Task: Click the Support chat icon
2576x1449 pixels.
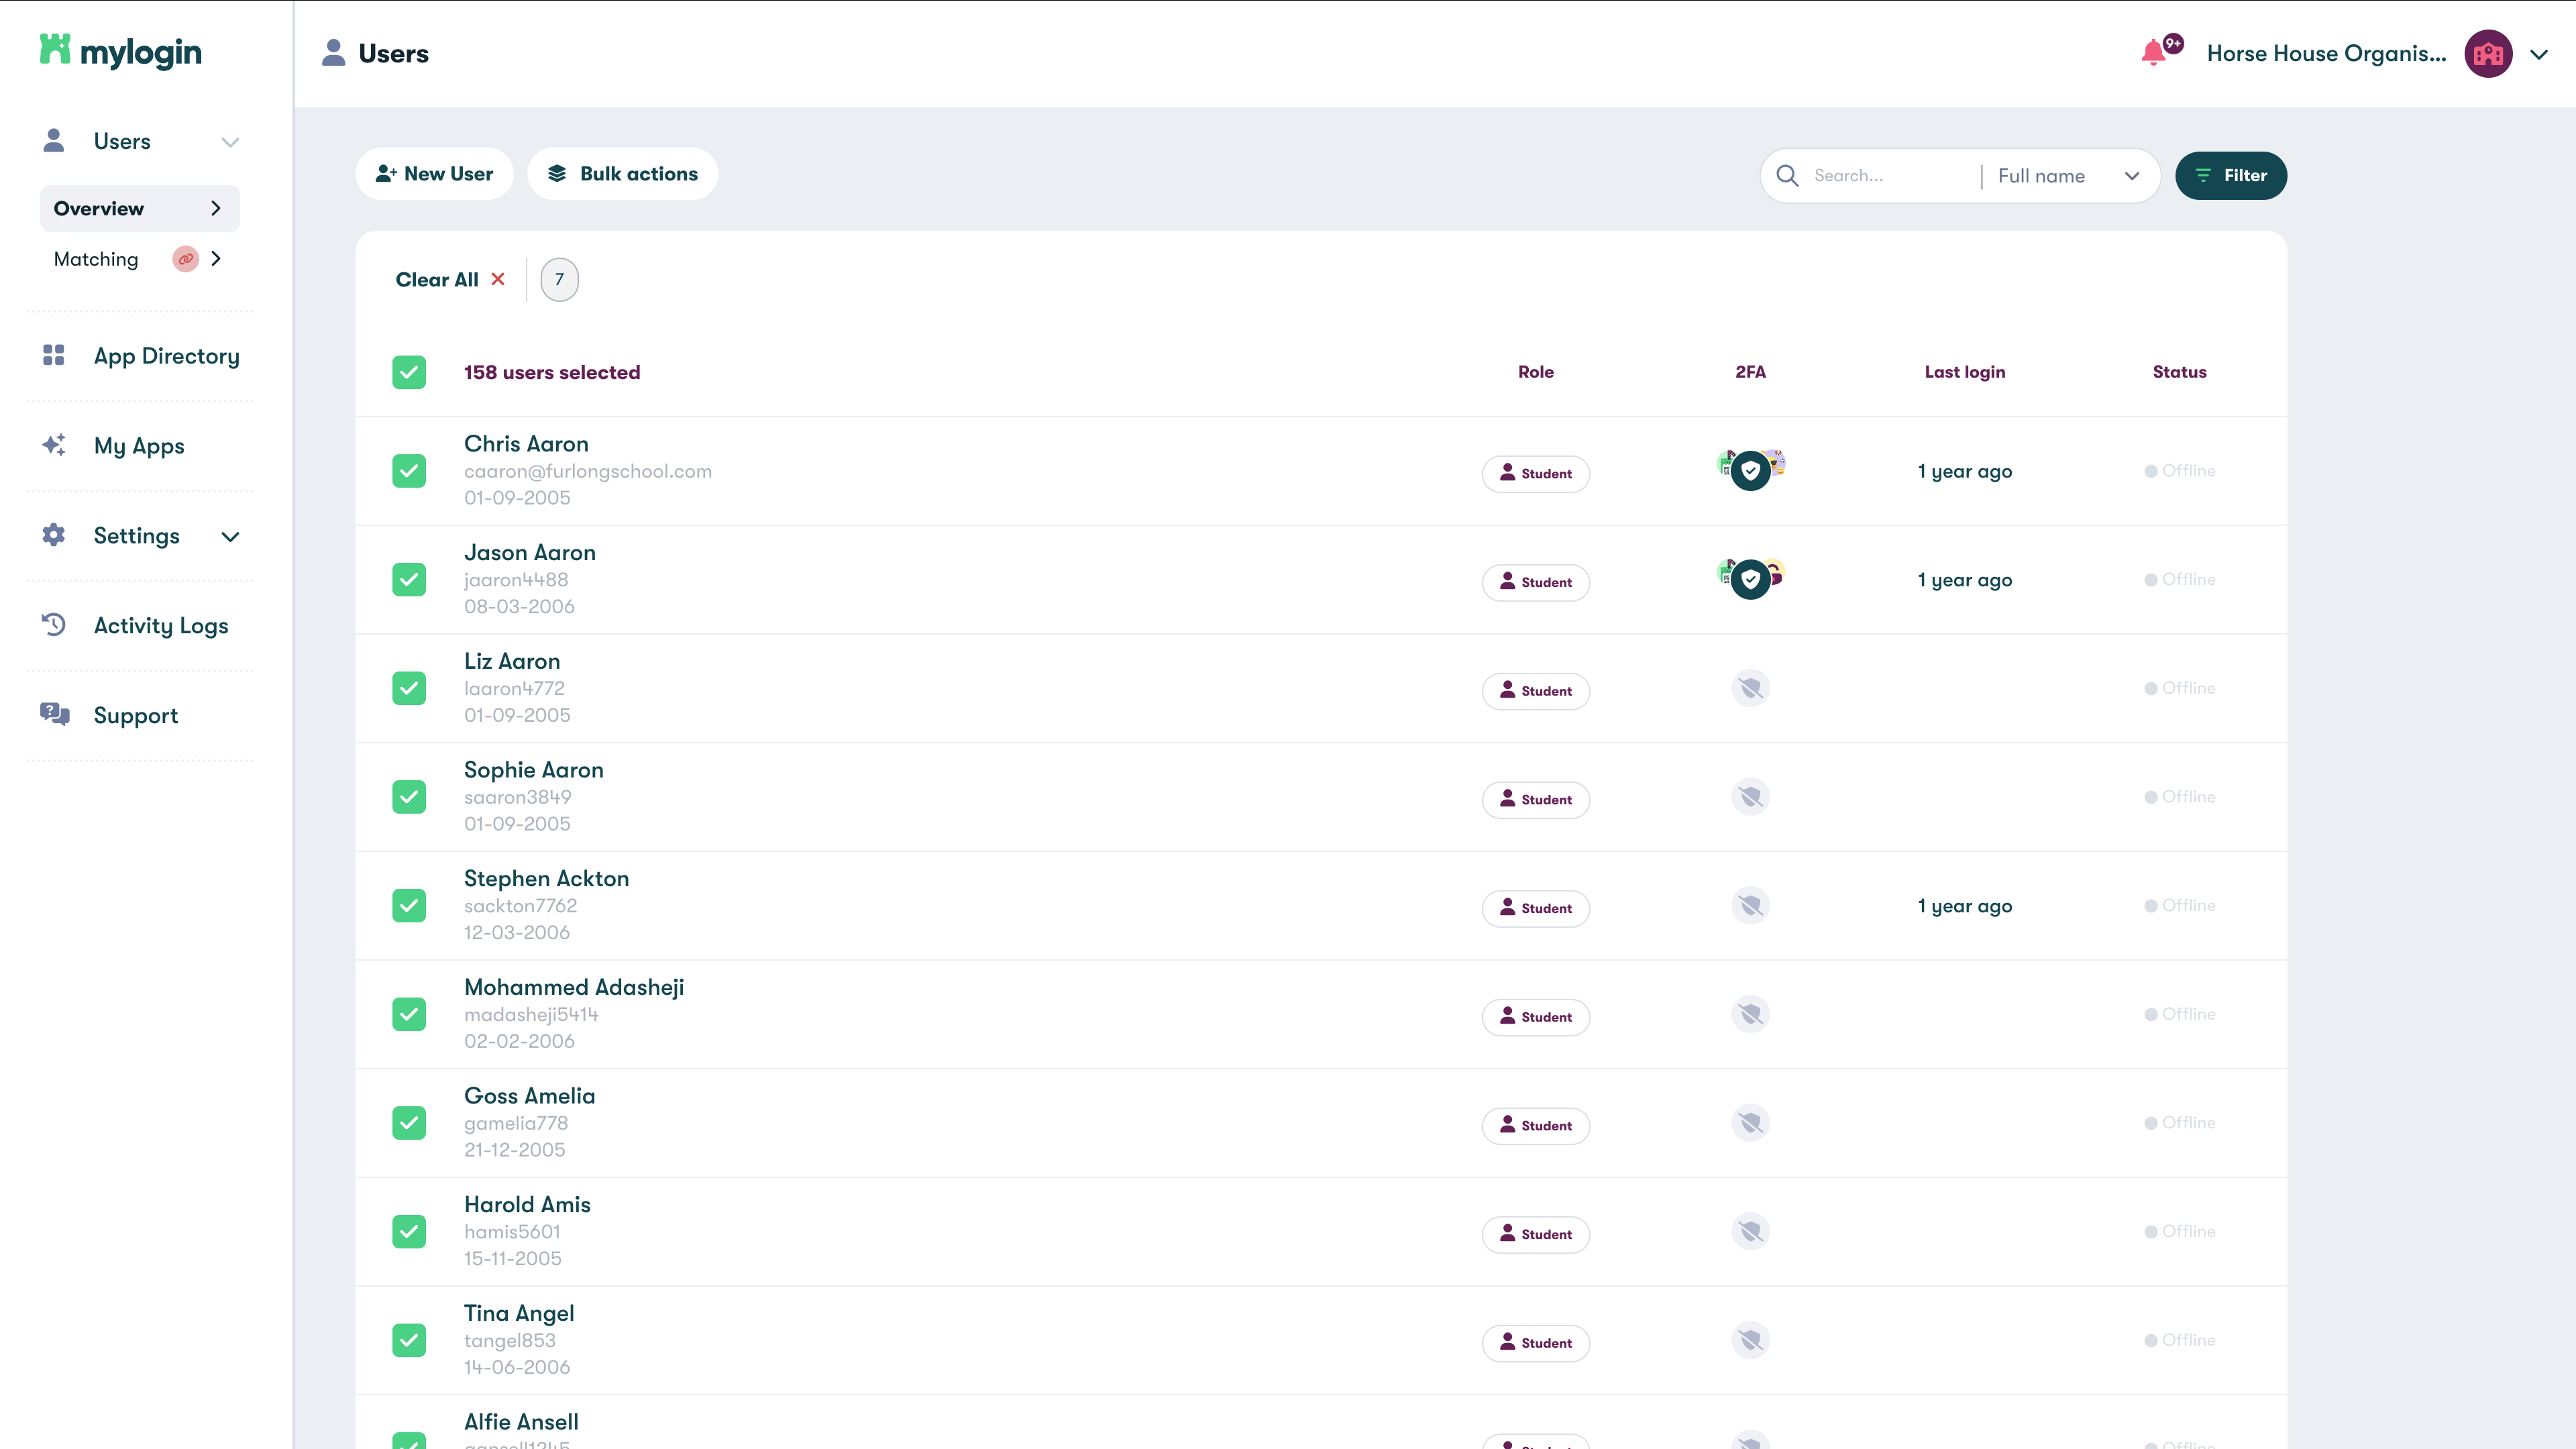Action: (x=55, y=714)
